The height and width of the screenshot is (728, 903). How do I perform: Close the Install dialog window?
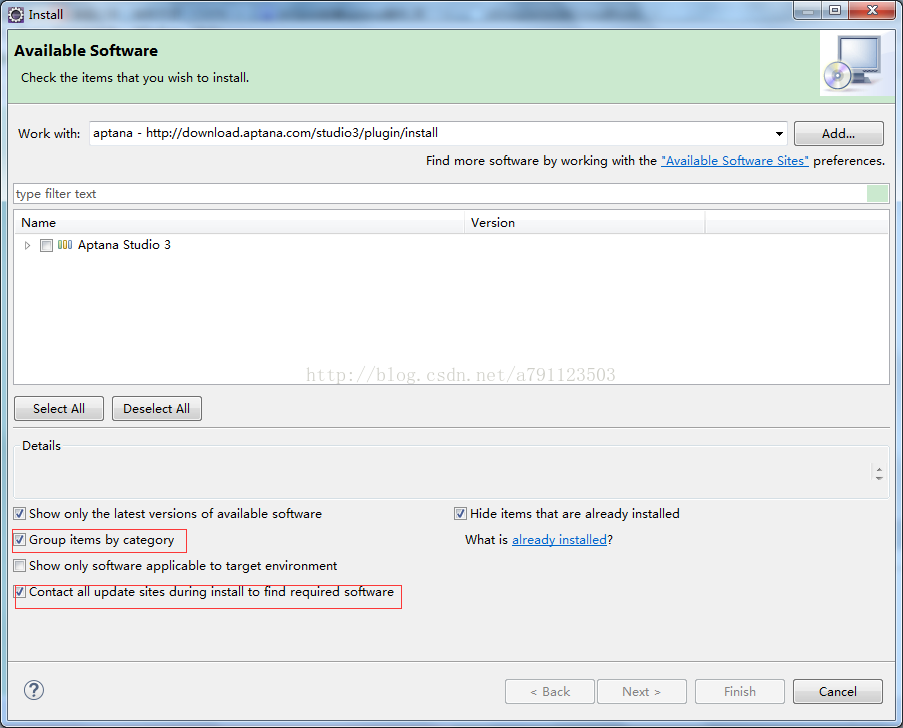tap(872, 10)
